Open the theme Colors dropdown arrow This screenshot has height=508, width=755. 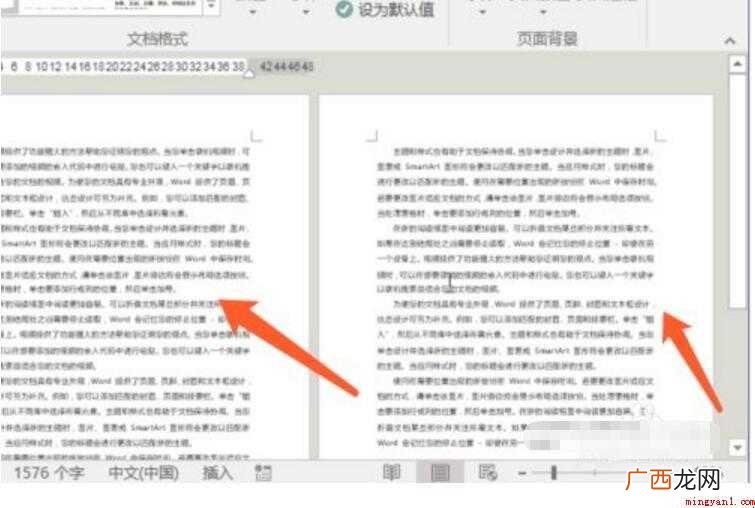point(253,12)
